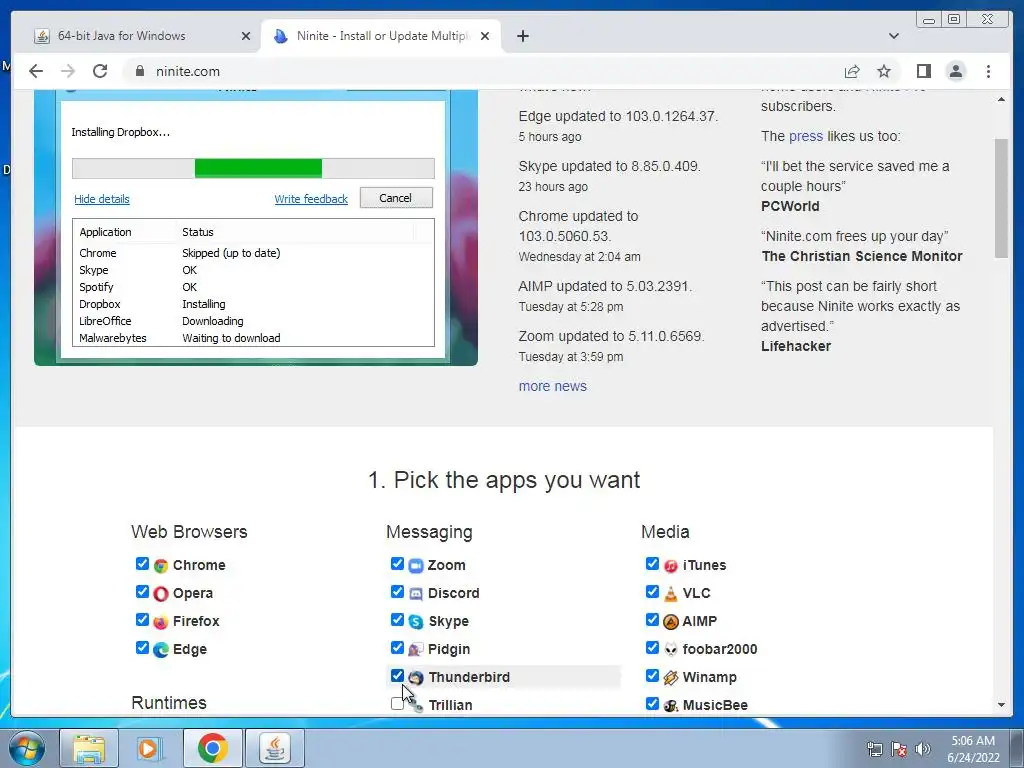Image resolution: width=1024 pixels, height=768 pixels.
Task: Uncheck the Opera checkbox
Action: [142, 592]
